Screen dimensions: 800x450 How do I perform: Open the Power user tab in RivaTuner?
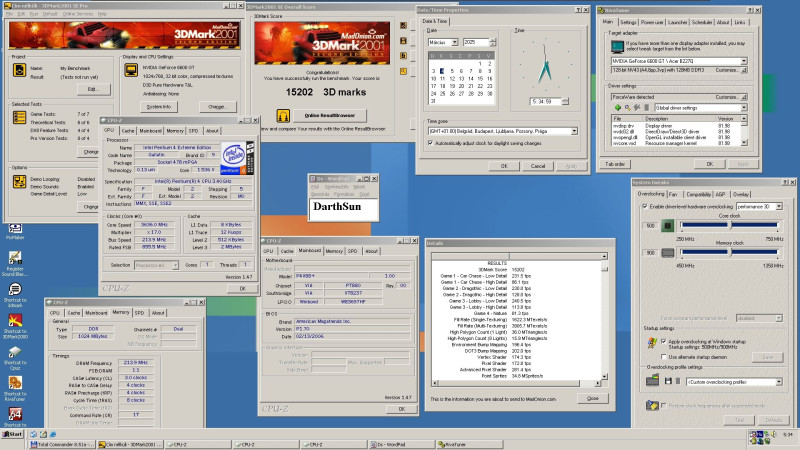[x=652, y=22]
